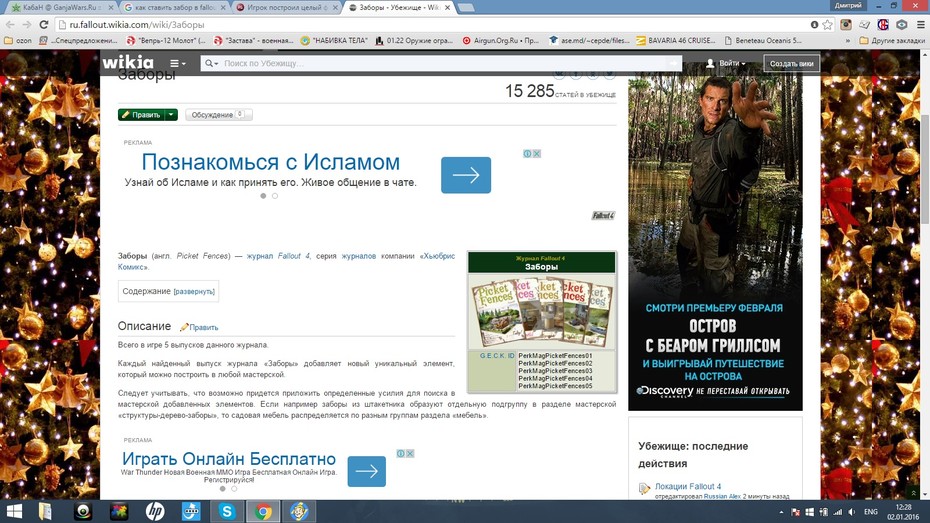Click the blue arrow on War Thunder ad
This screenshot has height=523, width=930.
click(x=367, y=471)
